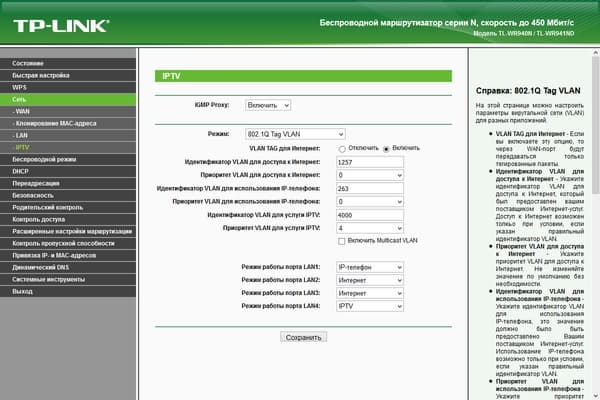Click scrollbar down arrow in help panel

click(596, 396)
